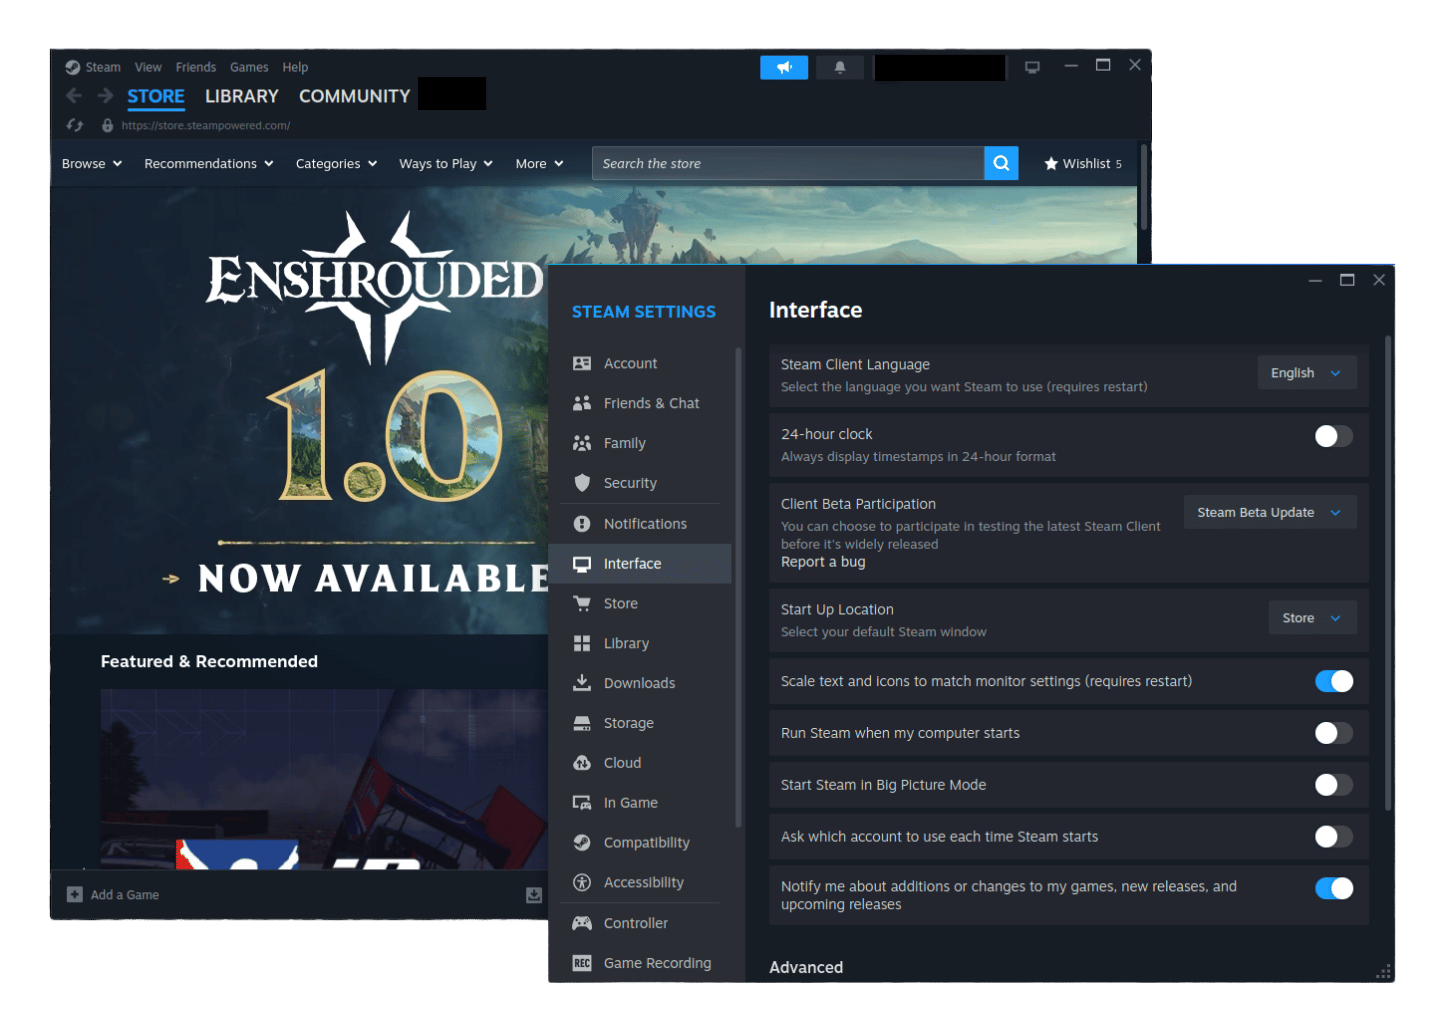Open the Steam Beta Update dropdown
Image resolution: width=1440 pixels, height=1030 pixels.
(1270, 513)
